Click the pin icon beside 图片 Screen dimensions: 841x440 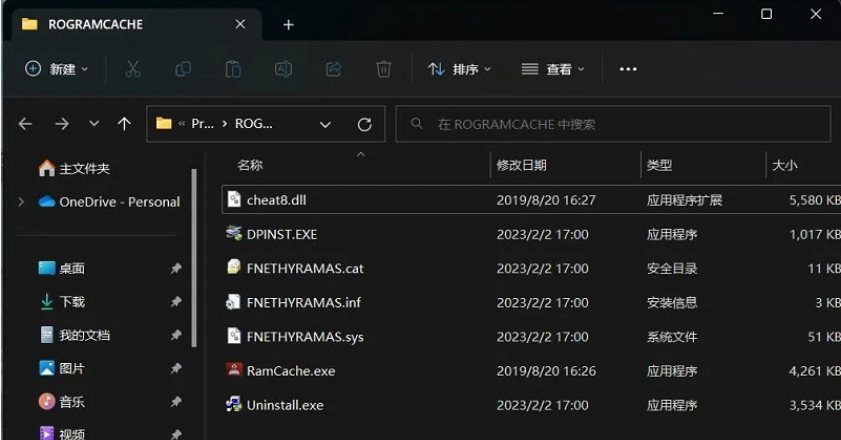tap(176, 369)
